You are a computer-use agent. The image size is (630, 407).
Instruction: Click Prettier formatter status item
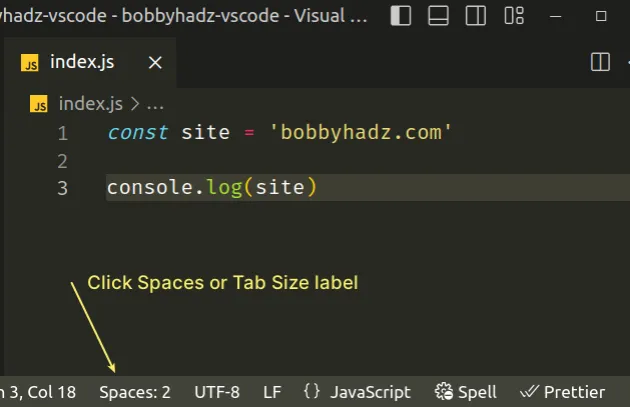click(562, 392)
